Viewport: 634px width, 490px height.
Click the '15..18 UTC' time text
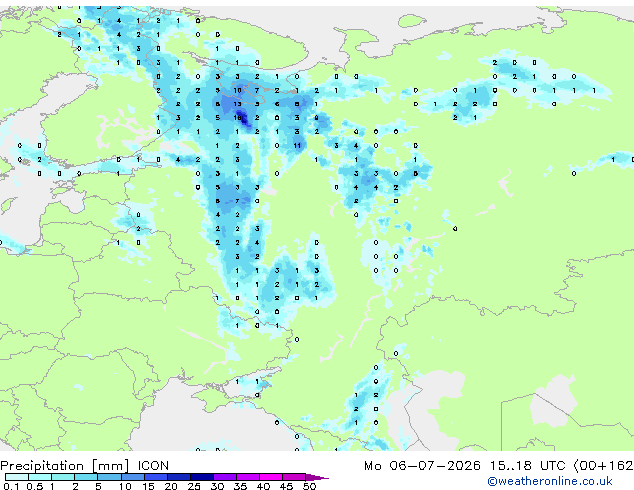(x=528, y=466)
